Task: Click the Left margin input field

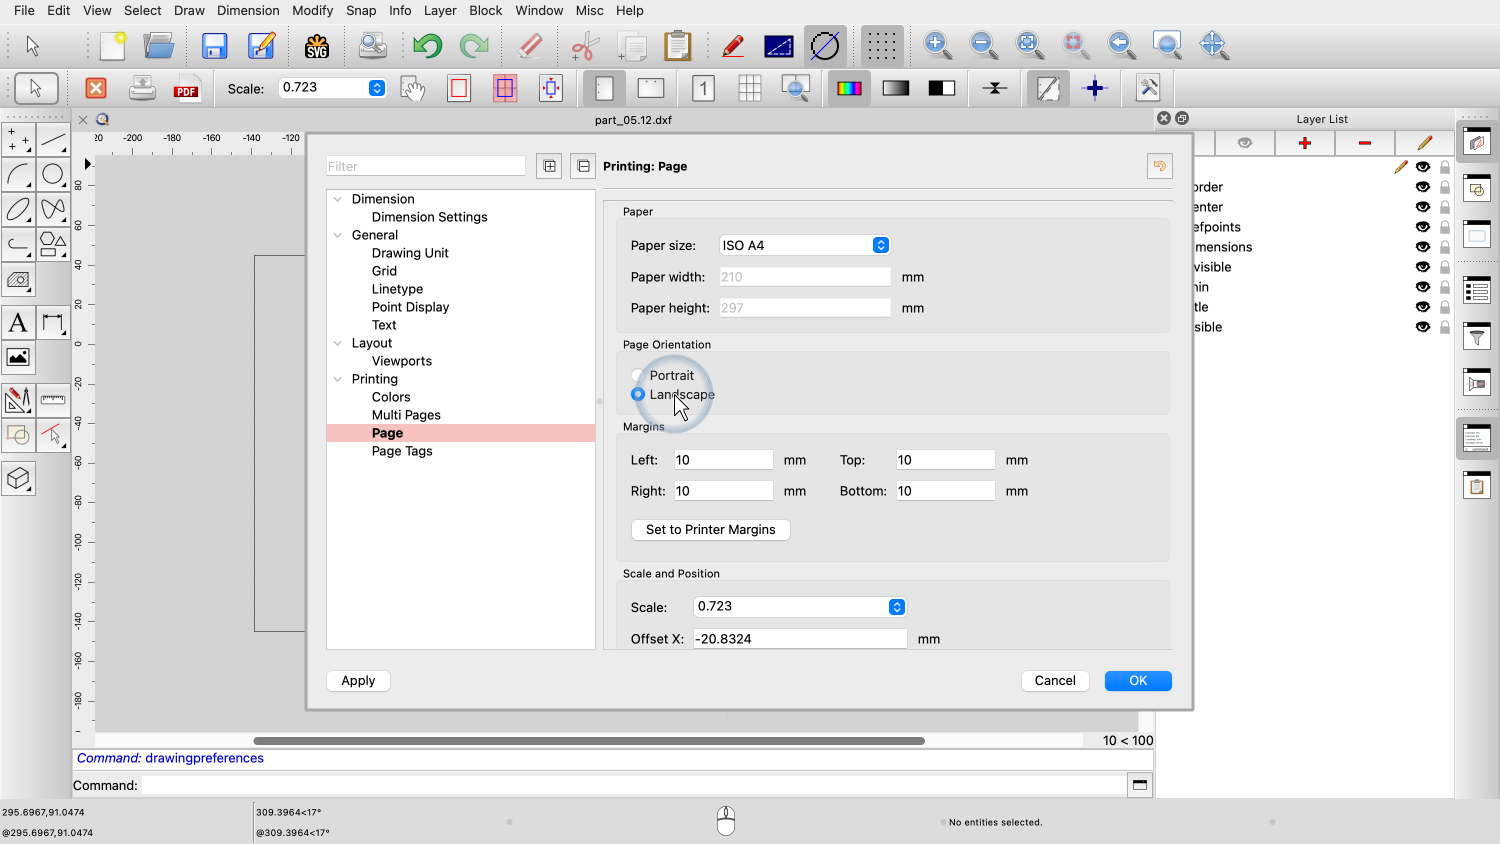Action: tap(722, 460)
